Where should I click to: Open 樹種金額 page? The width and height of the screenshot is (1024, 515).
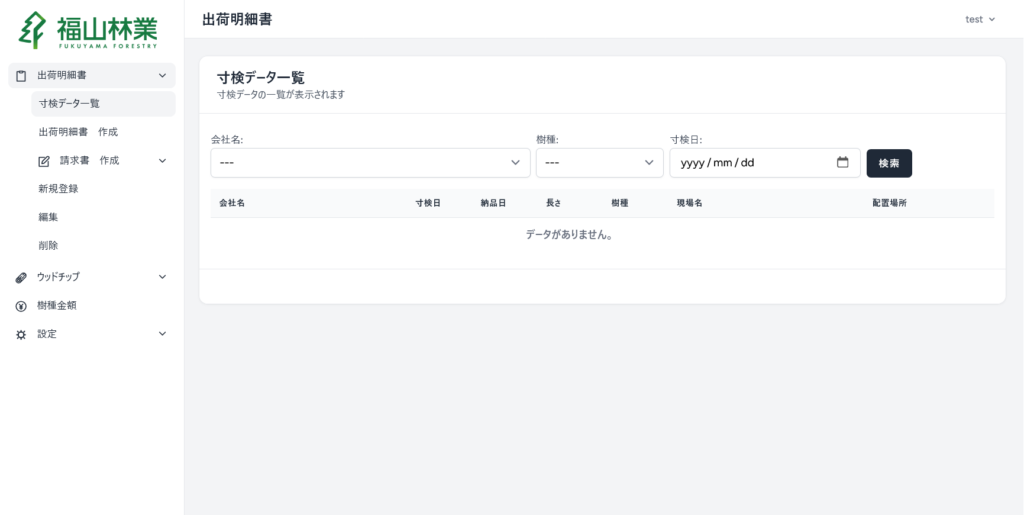tap(57, 305)
